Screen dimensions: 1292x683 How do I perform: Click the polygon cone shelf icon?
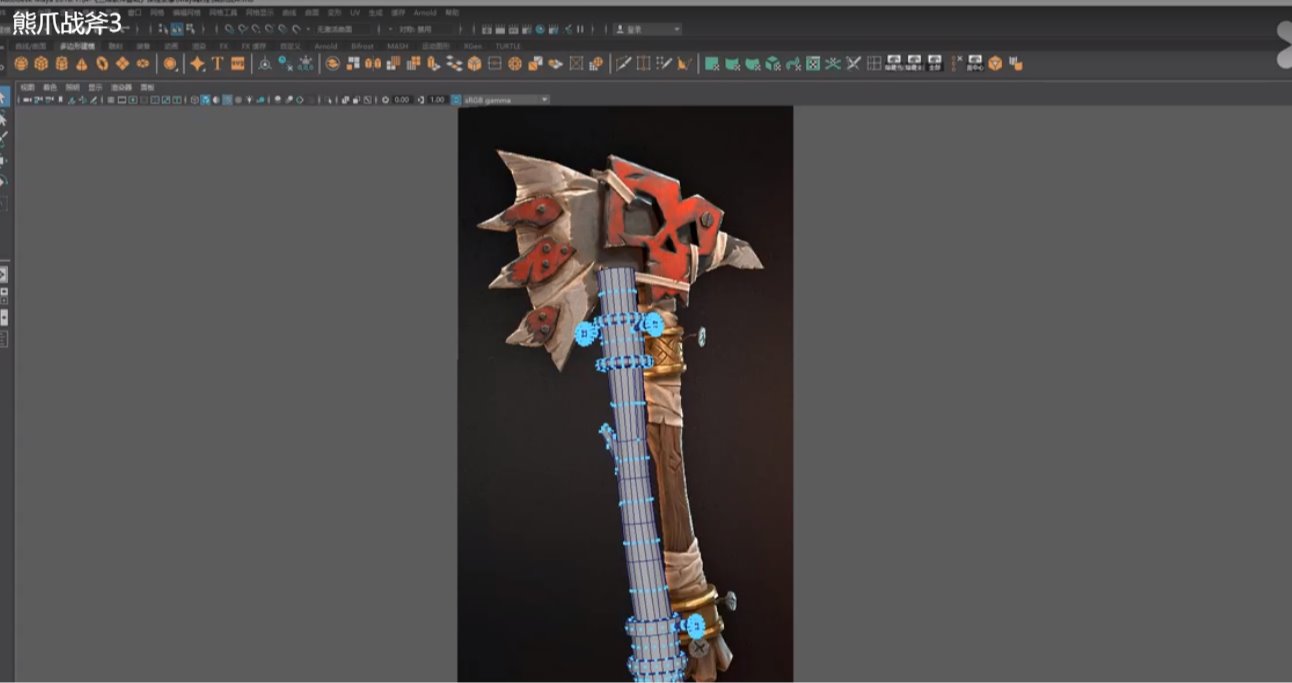(x=82, y=64)
